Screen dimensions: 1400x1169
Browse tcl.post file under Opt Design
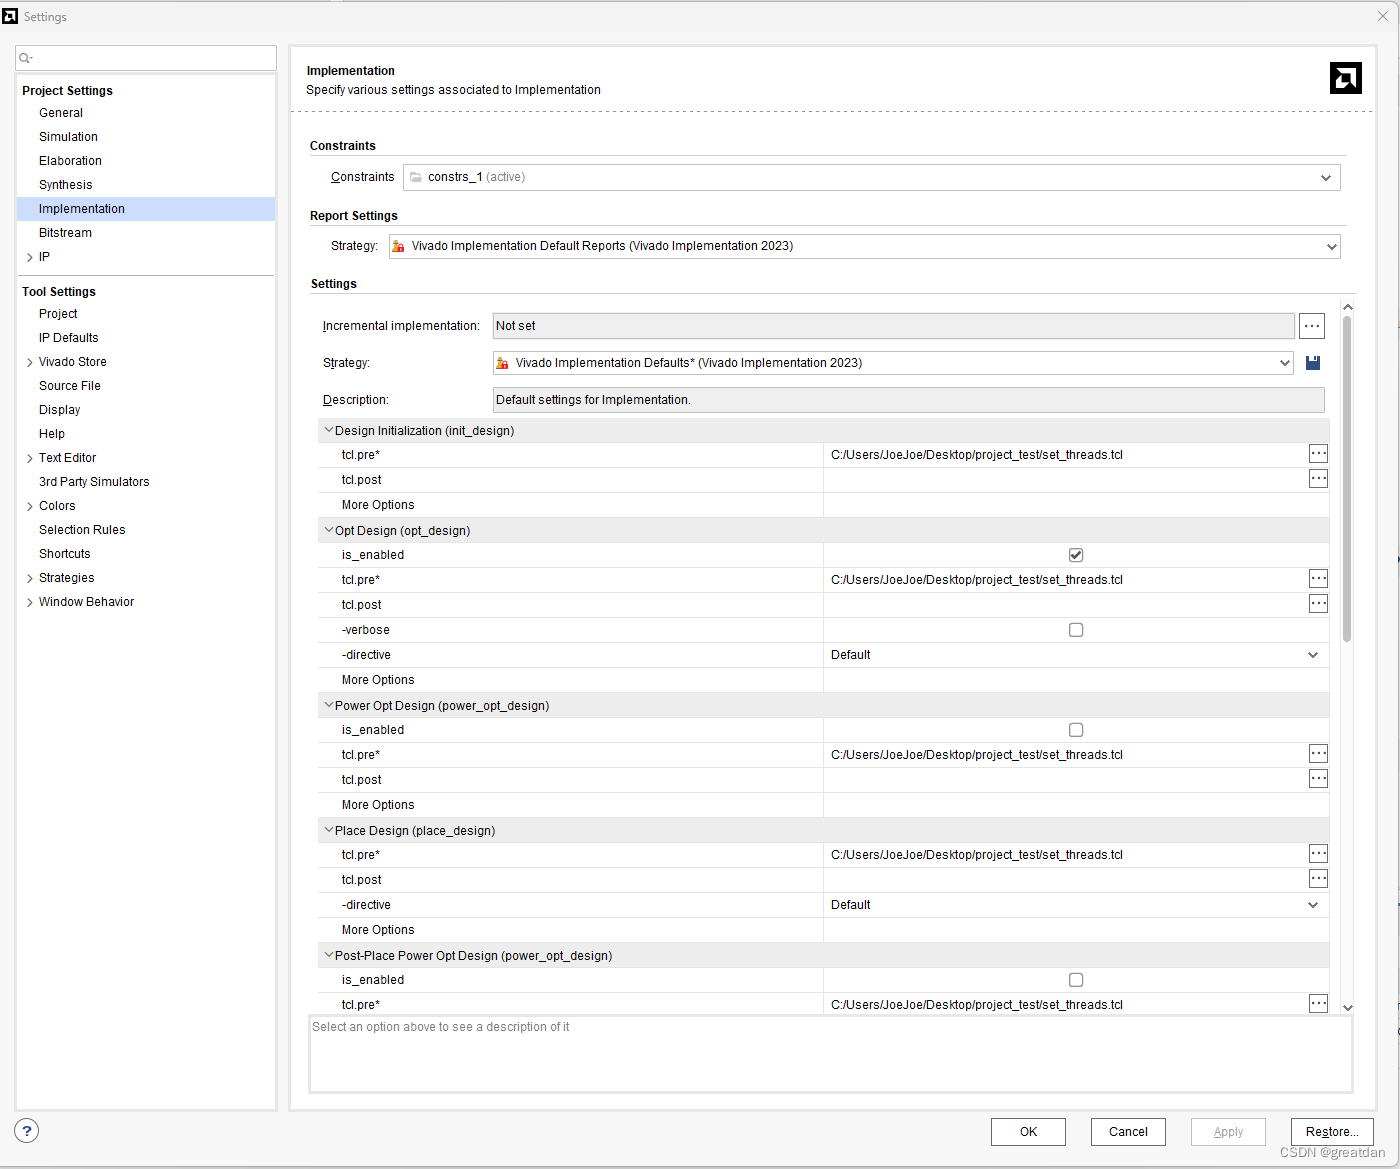pyautogui.click(x=1318, y=604)
